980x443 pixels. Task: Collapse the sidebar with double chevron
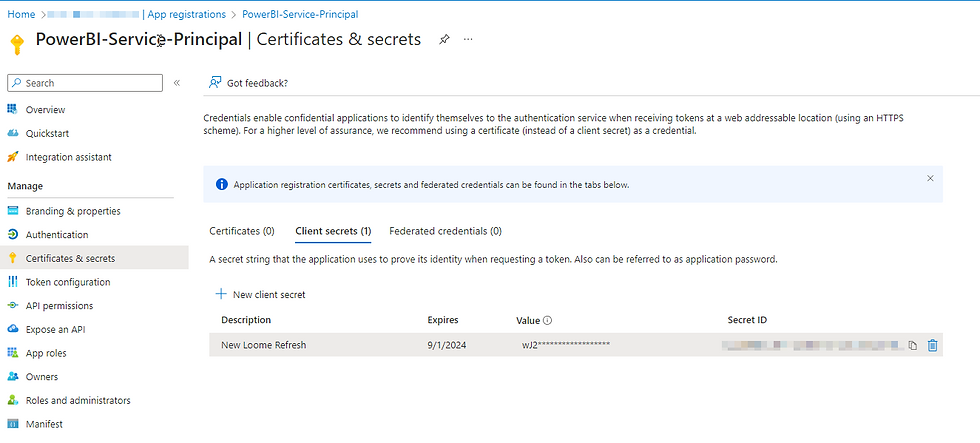click(x=177, y=83)
